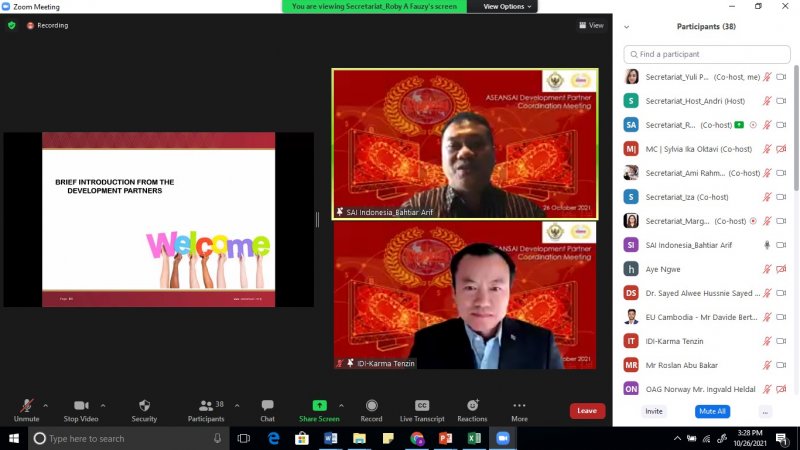This screenshot has width=800, height=450.
Task: Click the Find a participant search field
Action: 708,54
